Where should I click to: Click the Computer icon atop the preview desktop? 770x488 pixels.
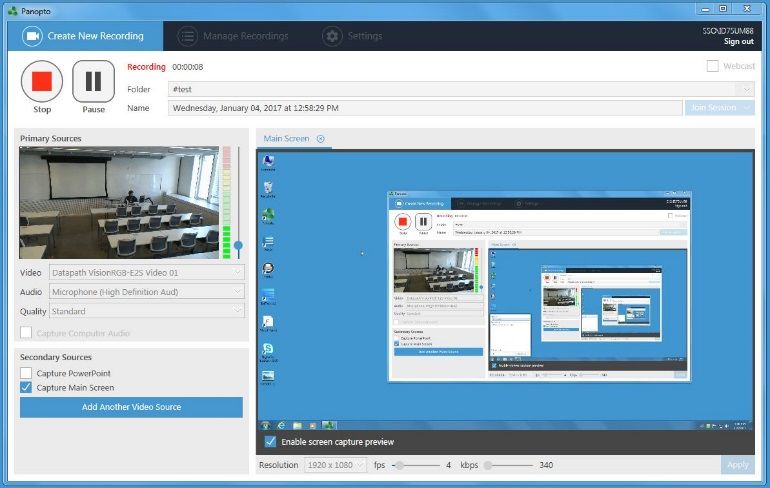(268, 163)
